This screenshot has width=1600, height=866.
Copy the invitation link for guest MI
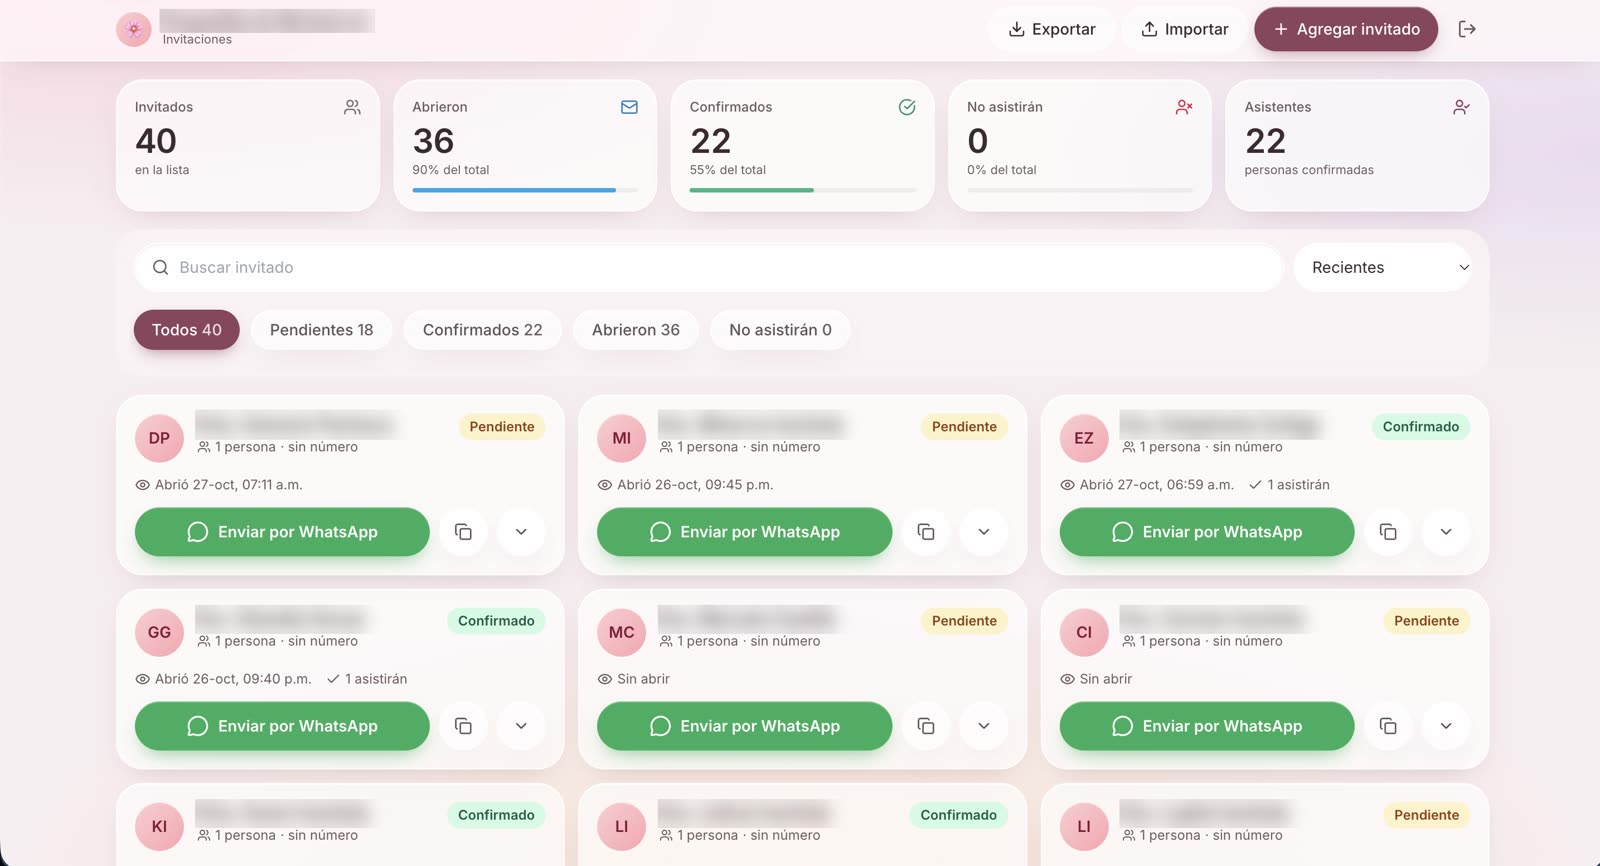pos(926,532)
